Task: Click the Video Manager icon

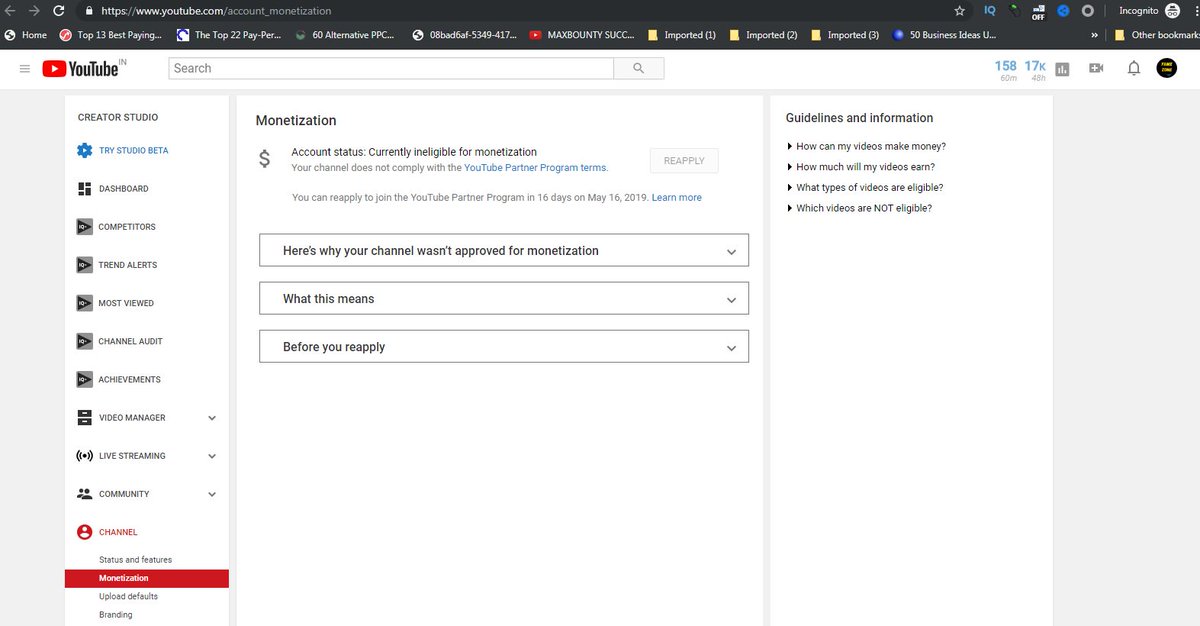Action: 85,418
